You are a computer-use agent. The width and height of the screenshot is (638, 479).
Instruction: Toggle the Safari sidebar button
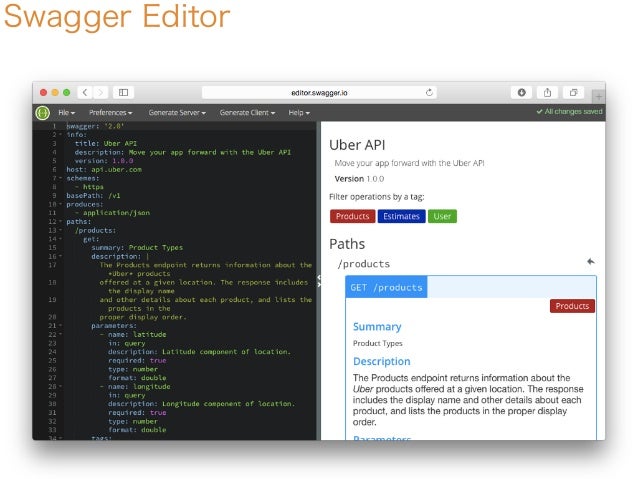123,92
